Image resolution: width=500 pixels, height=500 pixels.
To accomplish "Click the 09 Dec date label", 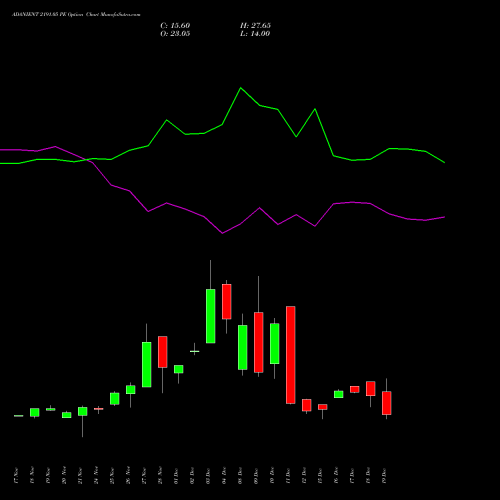I will pyautogui.click(x=256, y=476).
